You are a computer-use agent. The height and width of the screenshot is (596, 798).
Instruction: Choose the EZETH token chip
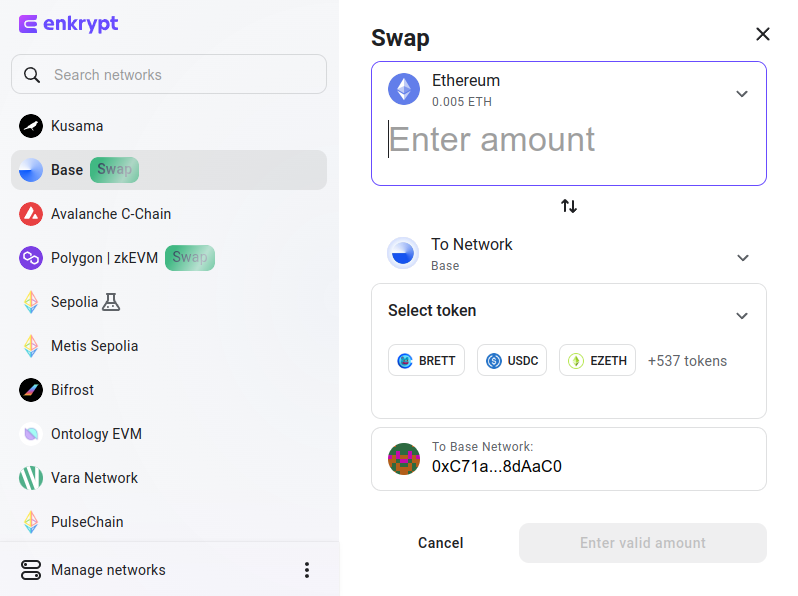[597, 360]
